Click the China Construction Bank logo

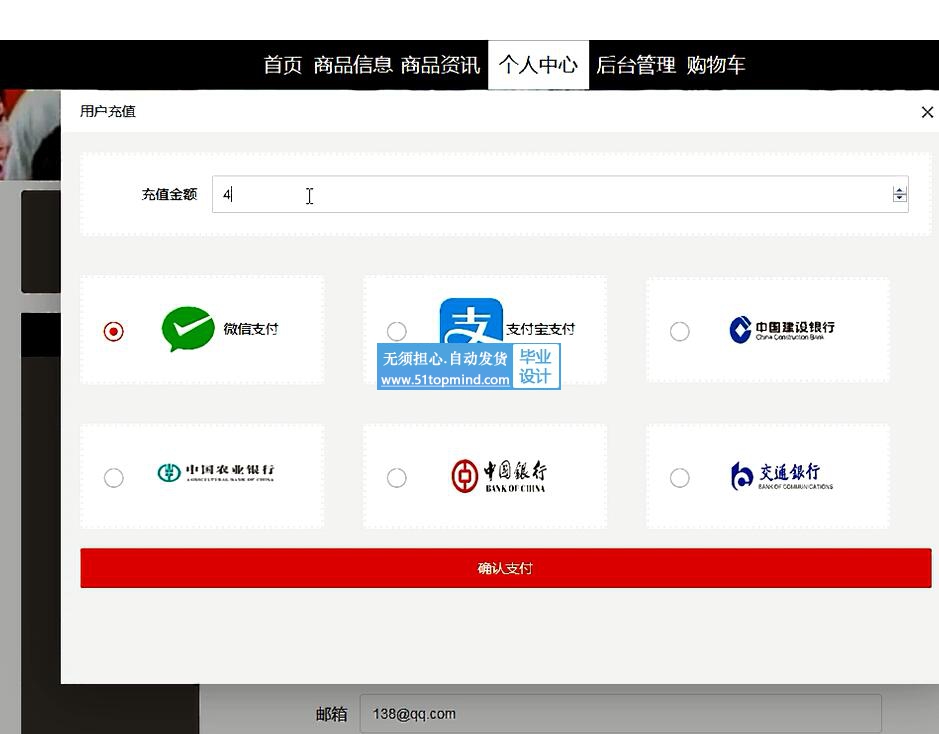782,329
